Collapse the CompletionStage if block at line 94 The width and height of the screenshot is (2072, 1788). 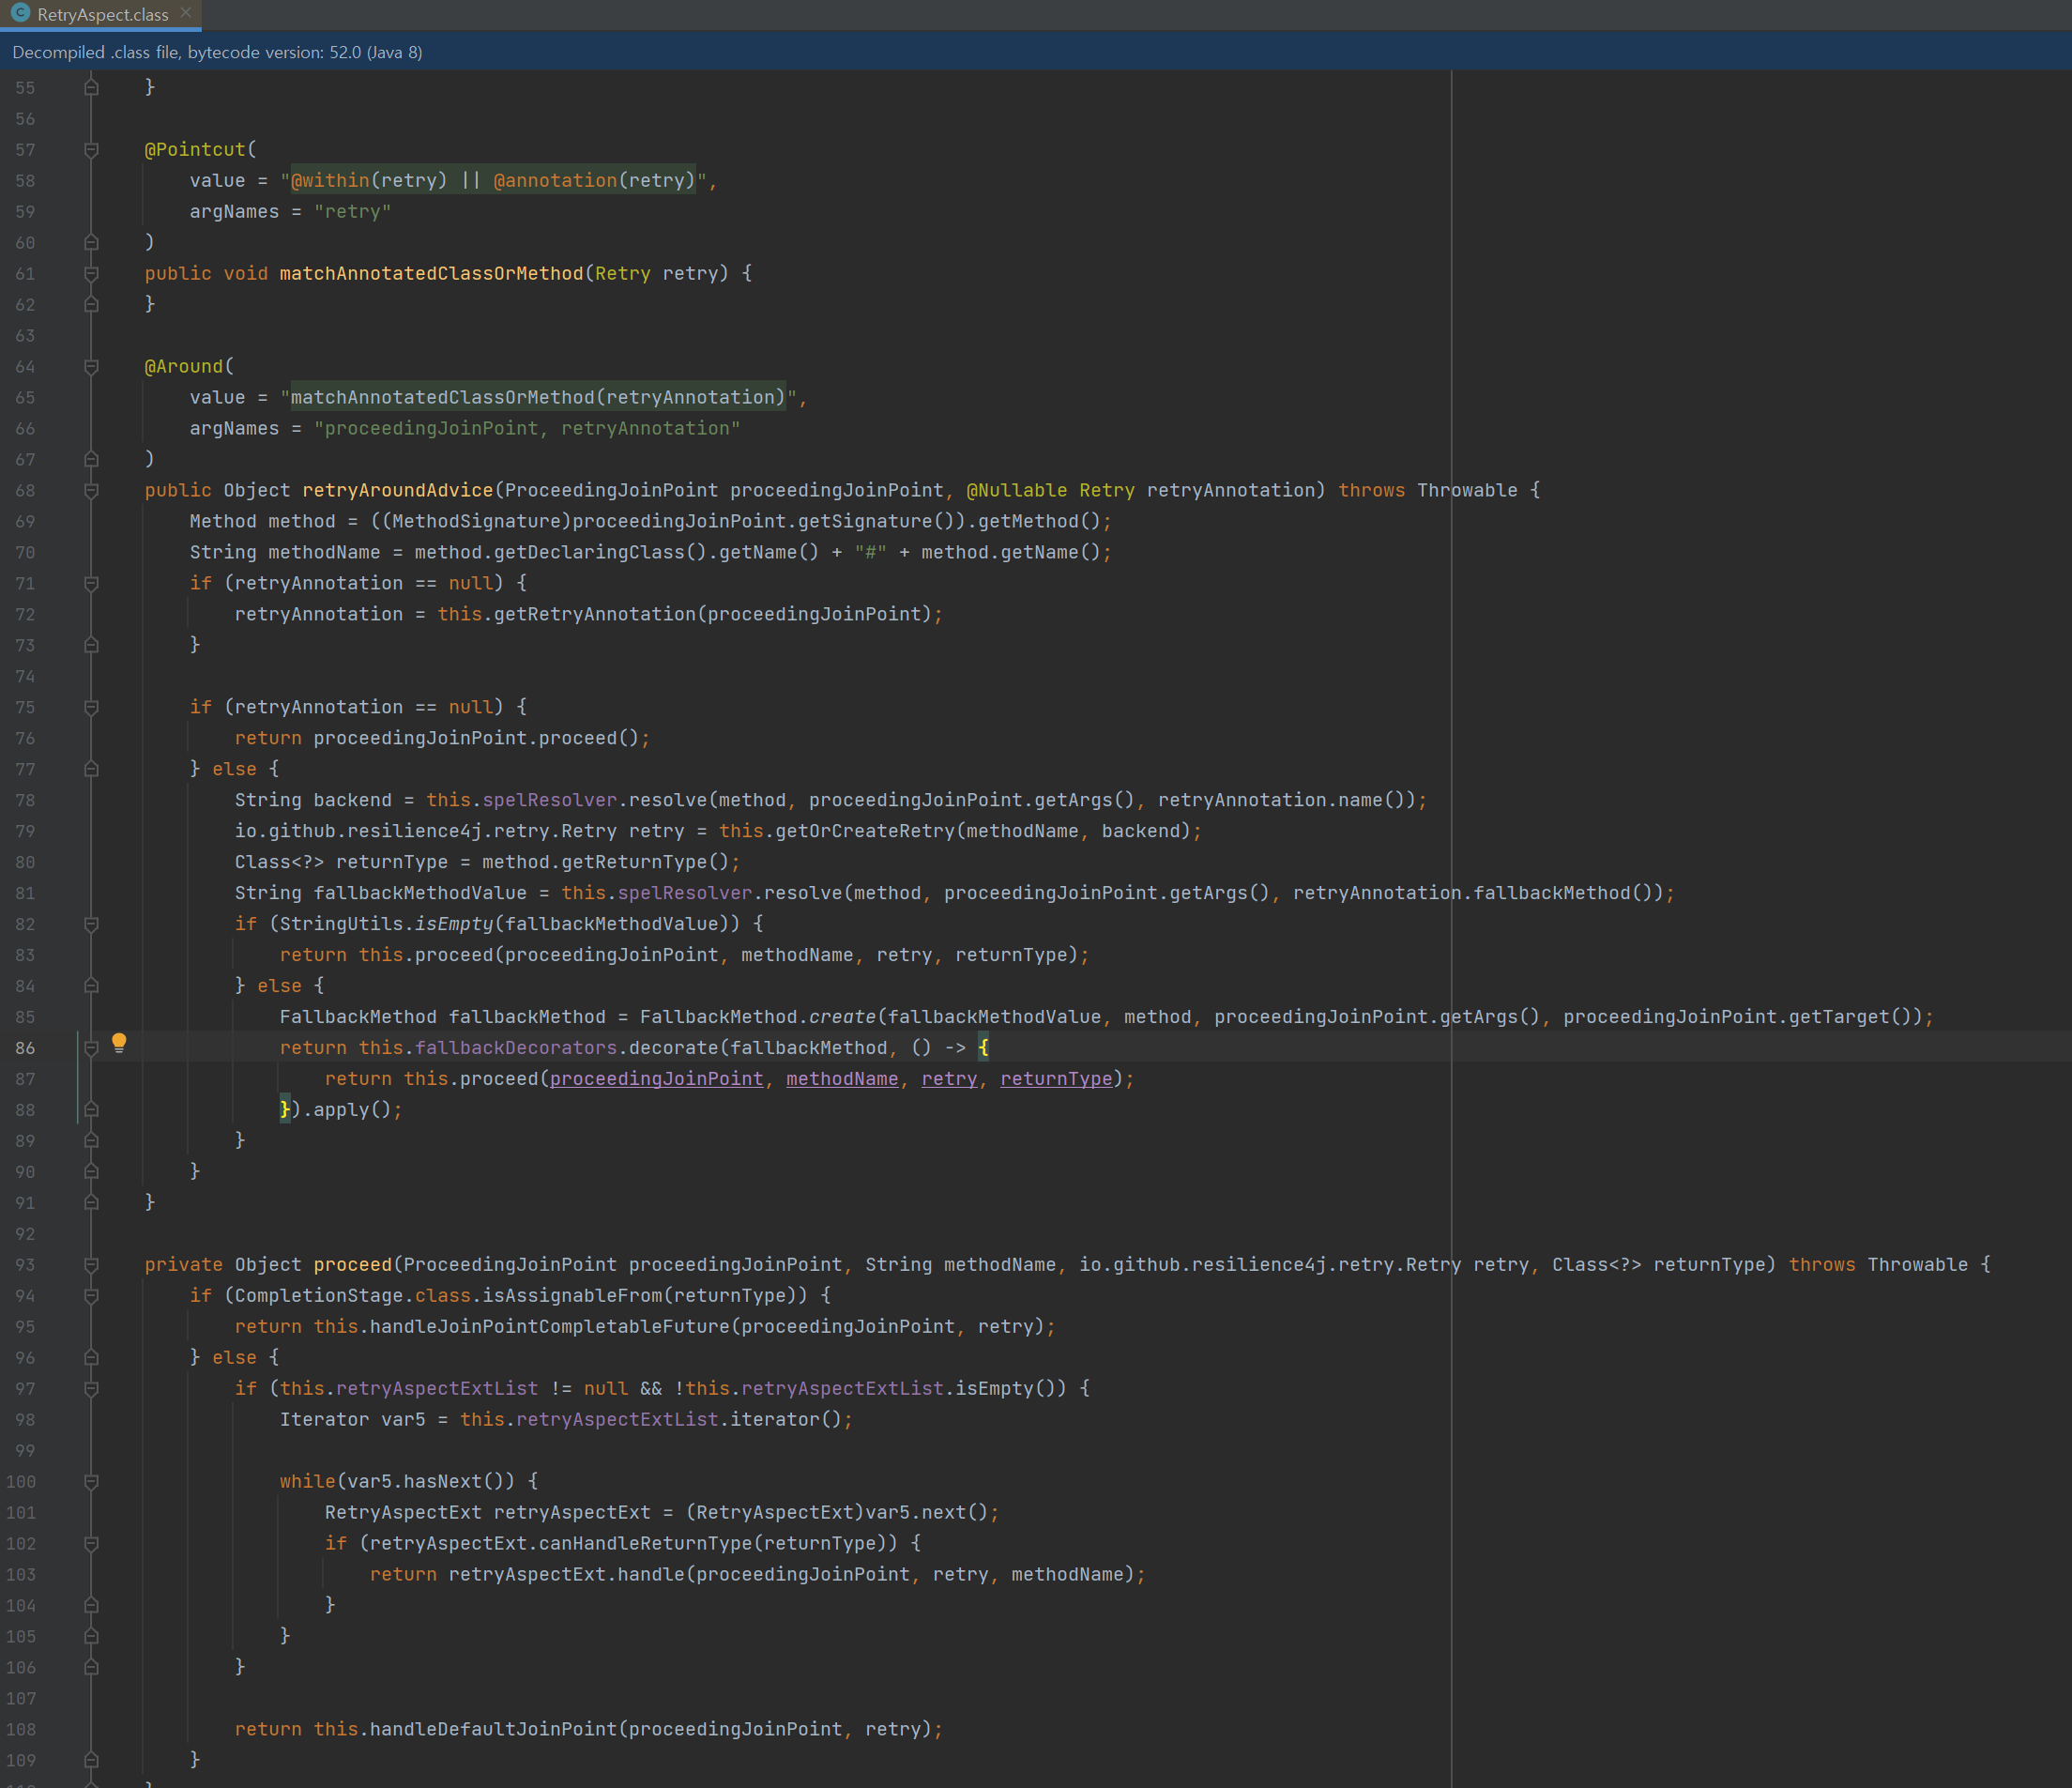click(91, 1296)
